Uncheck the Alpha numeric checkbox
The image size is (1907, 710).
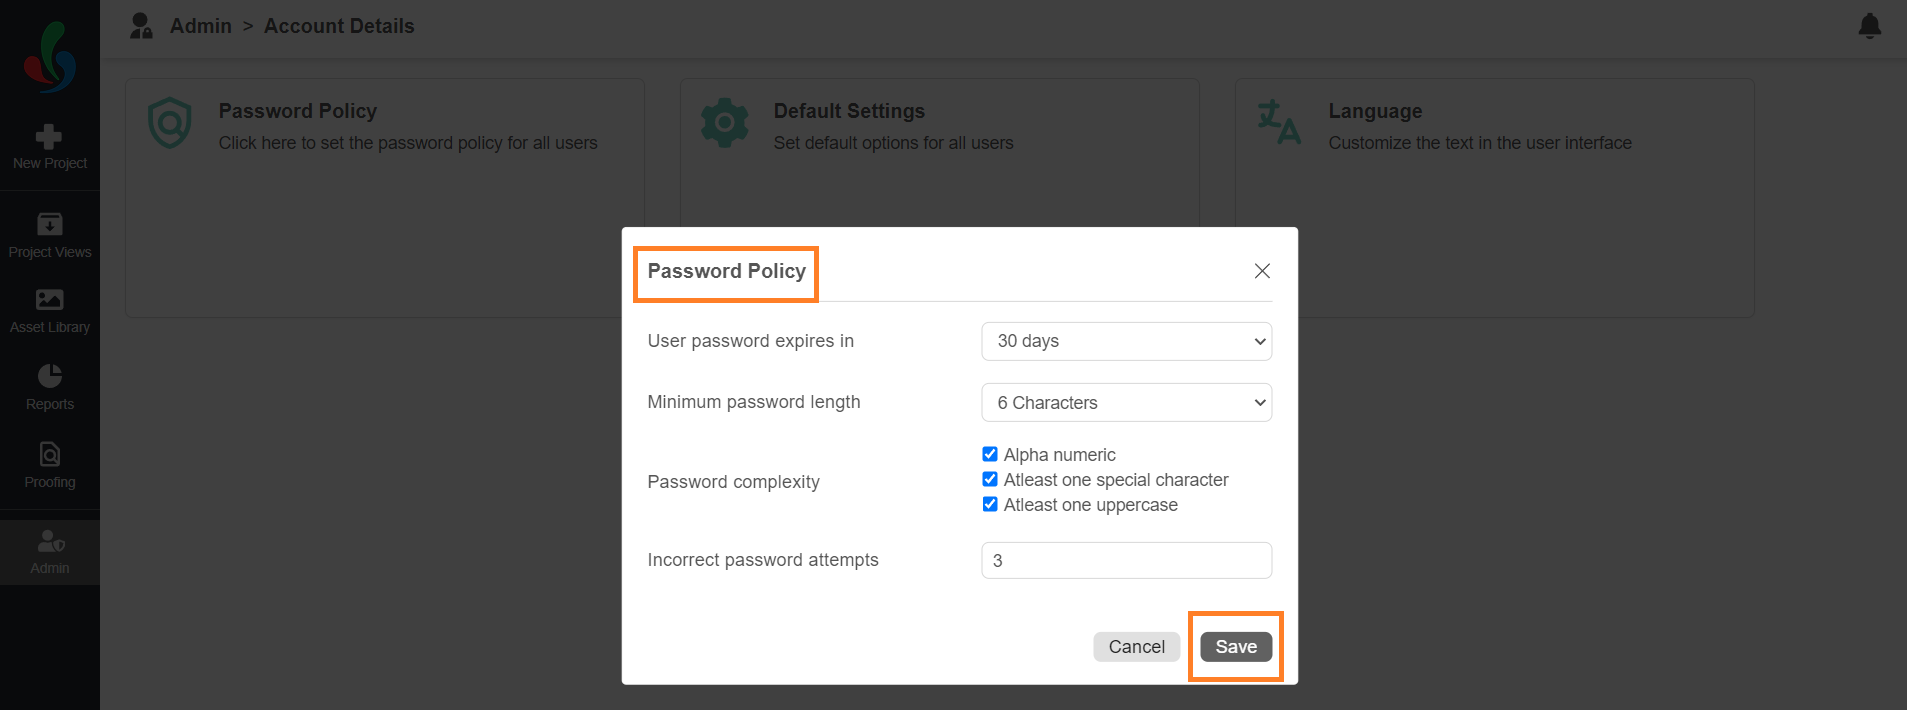pos(990,454)
